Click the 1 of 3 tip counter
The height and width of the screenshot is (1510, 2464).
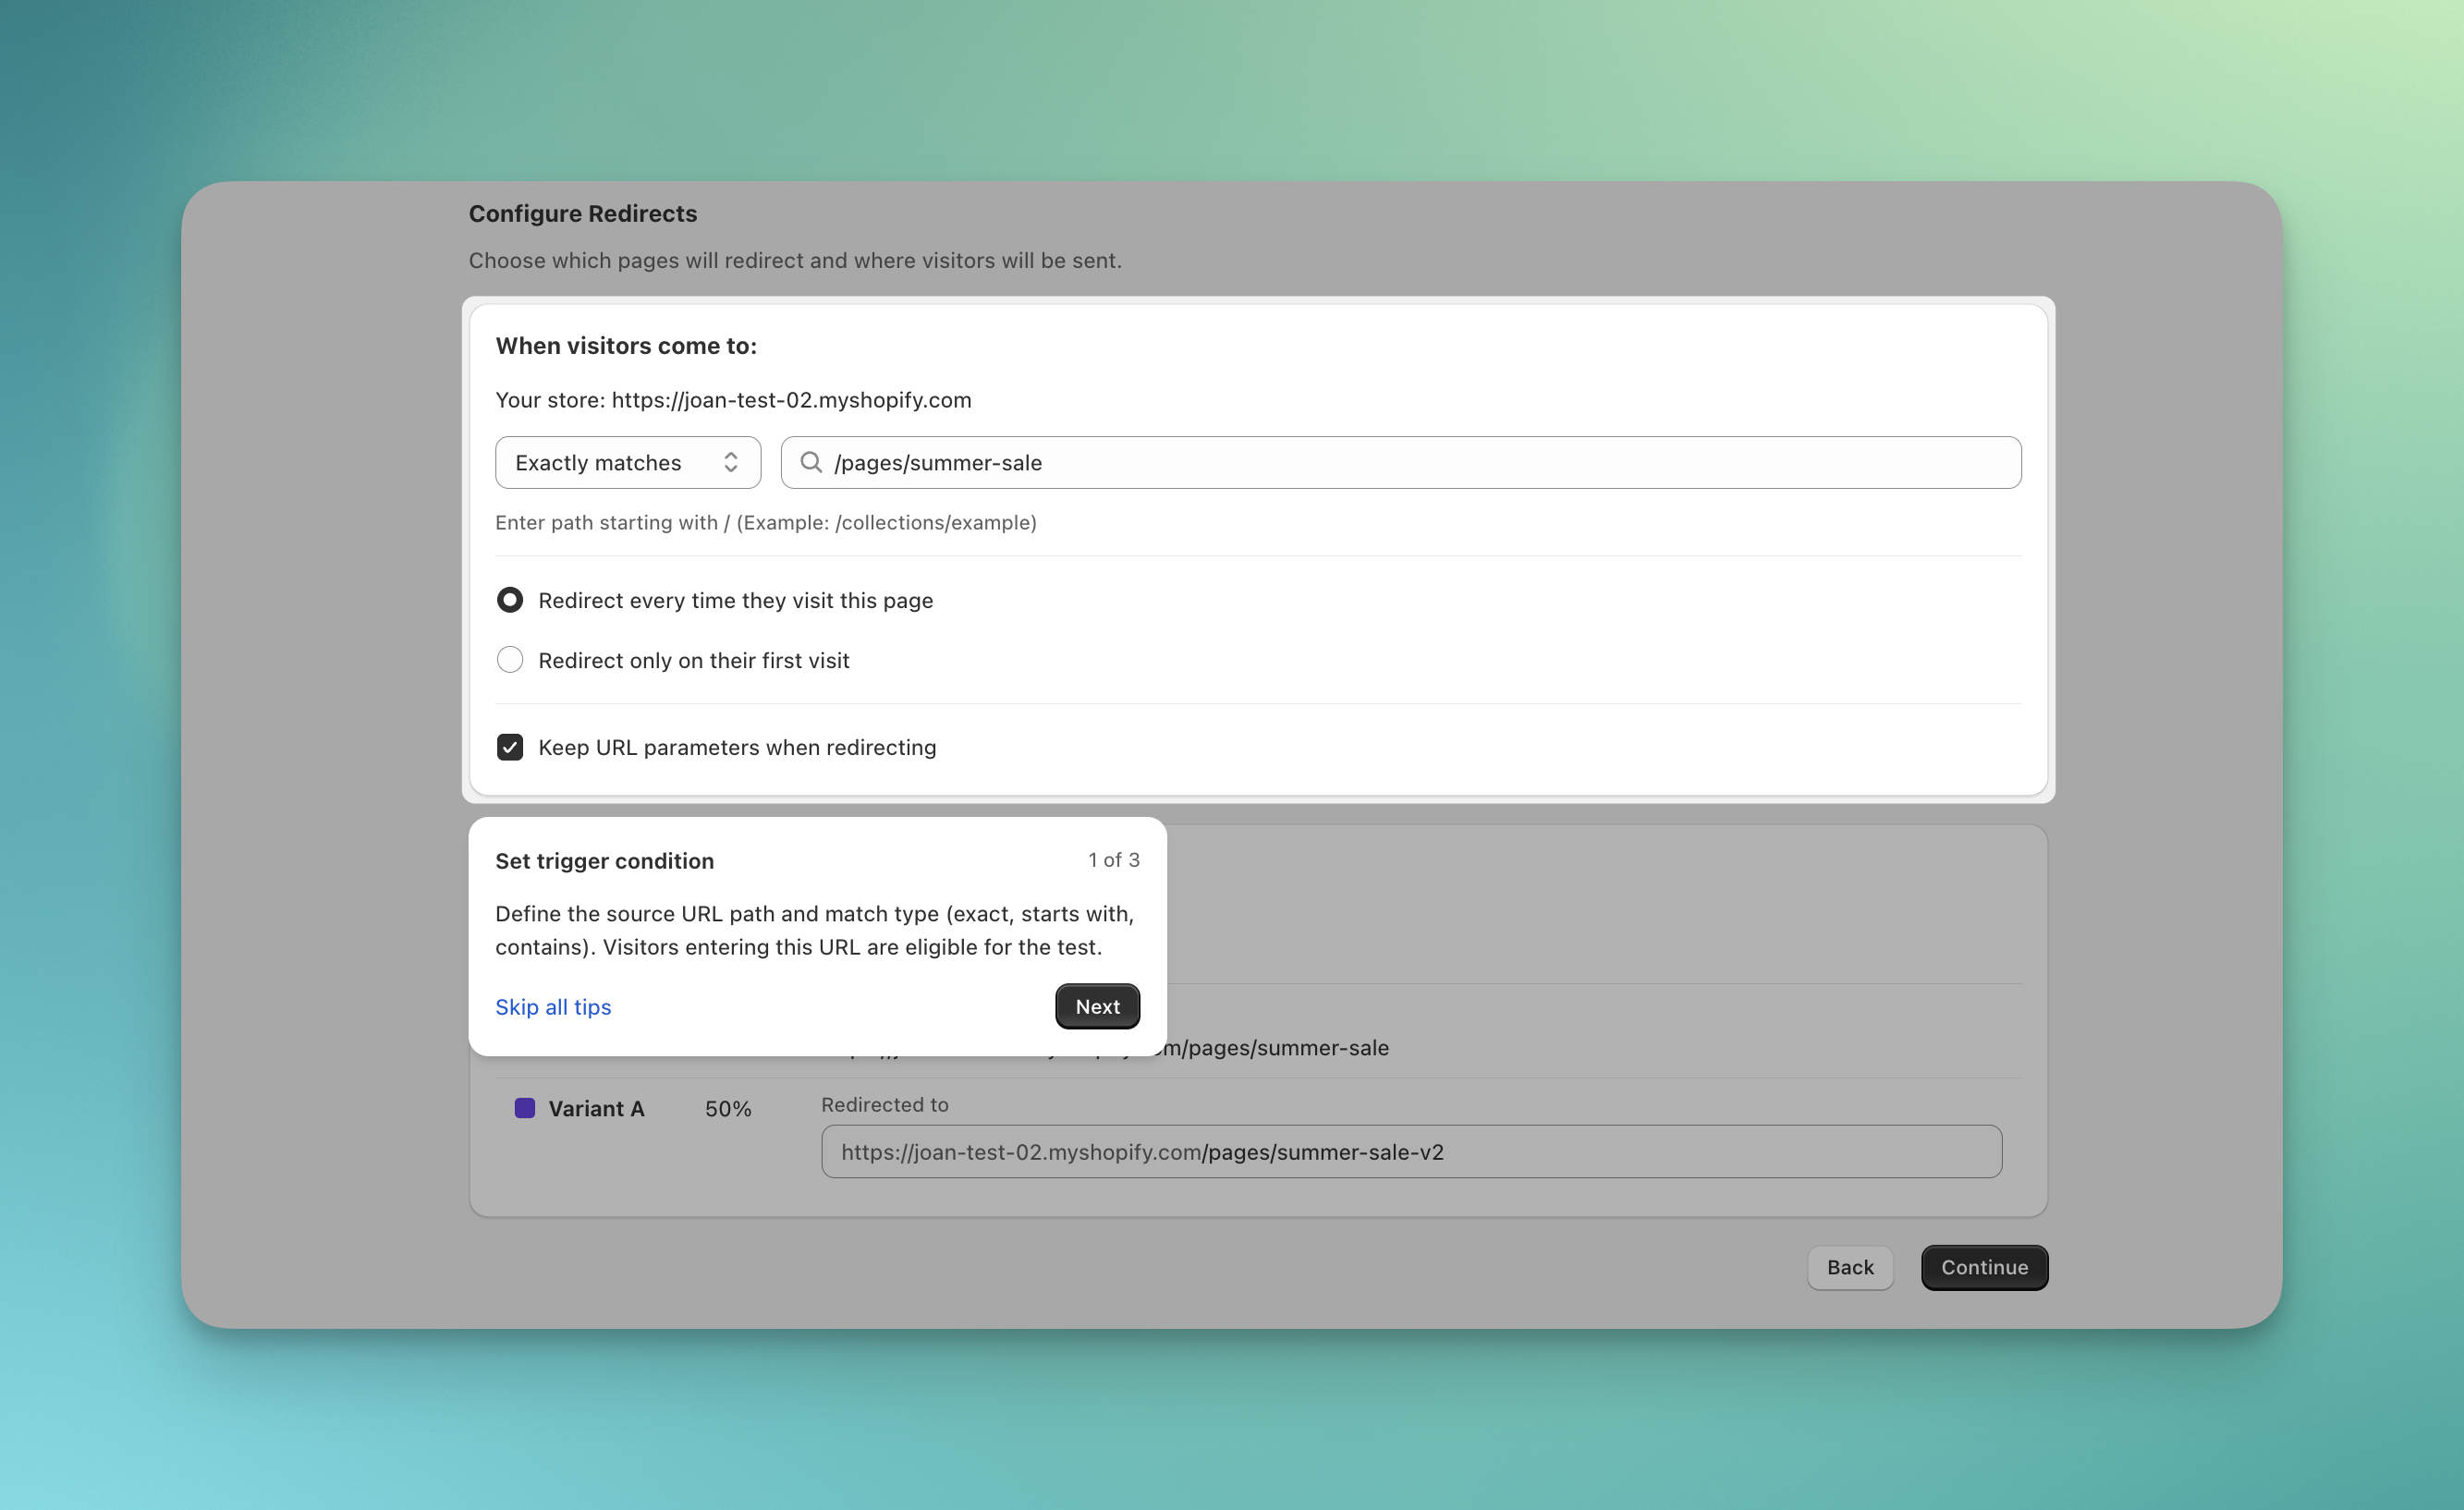click(x=1114, y=860)
